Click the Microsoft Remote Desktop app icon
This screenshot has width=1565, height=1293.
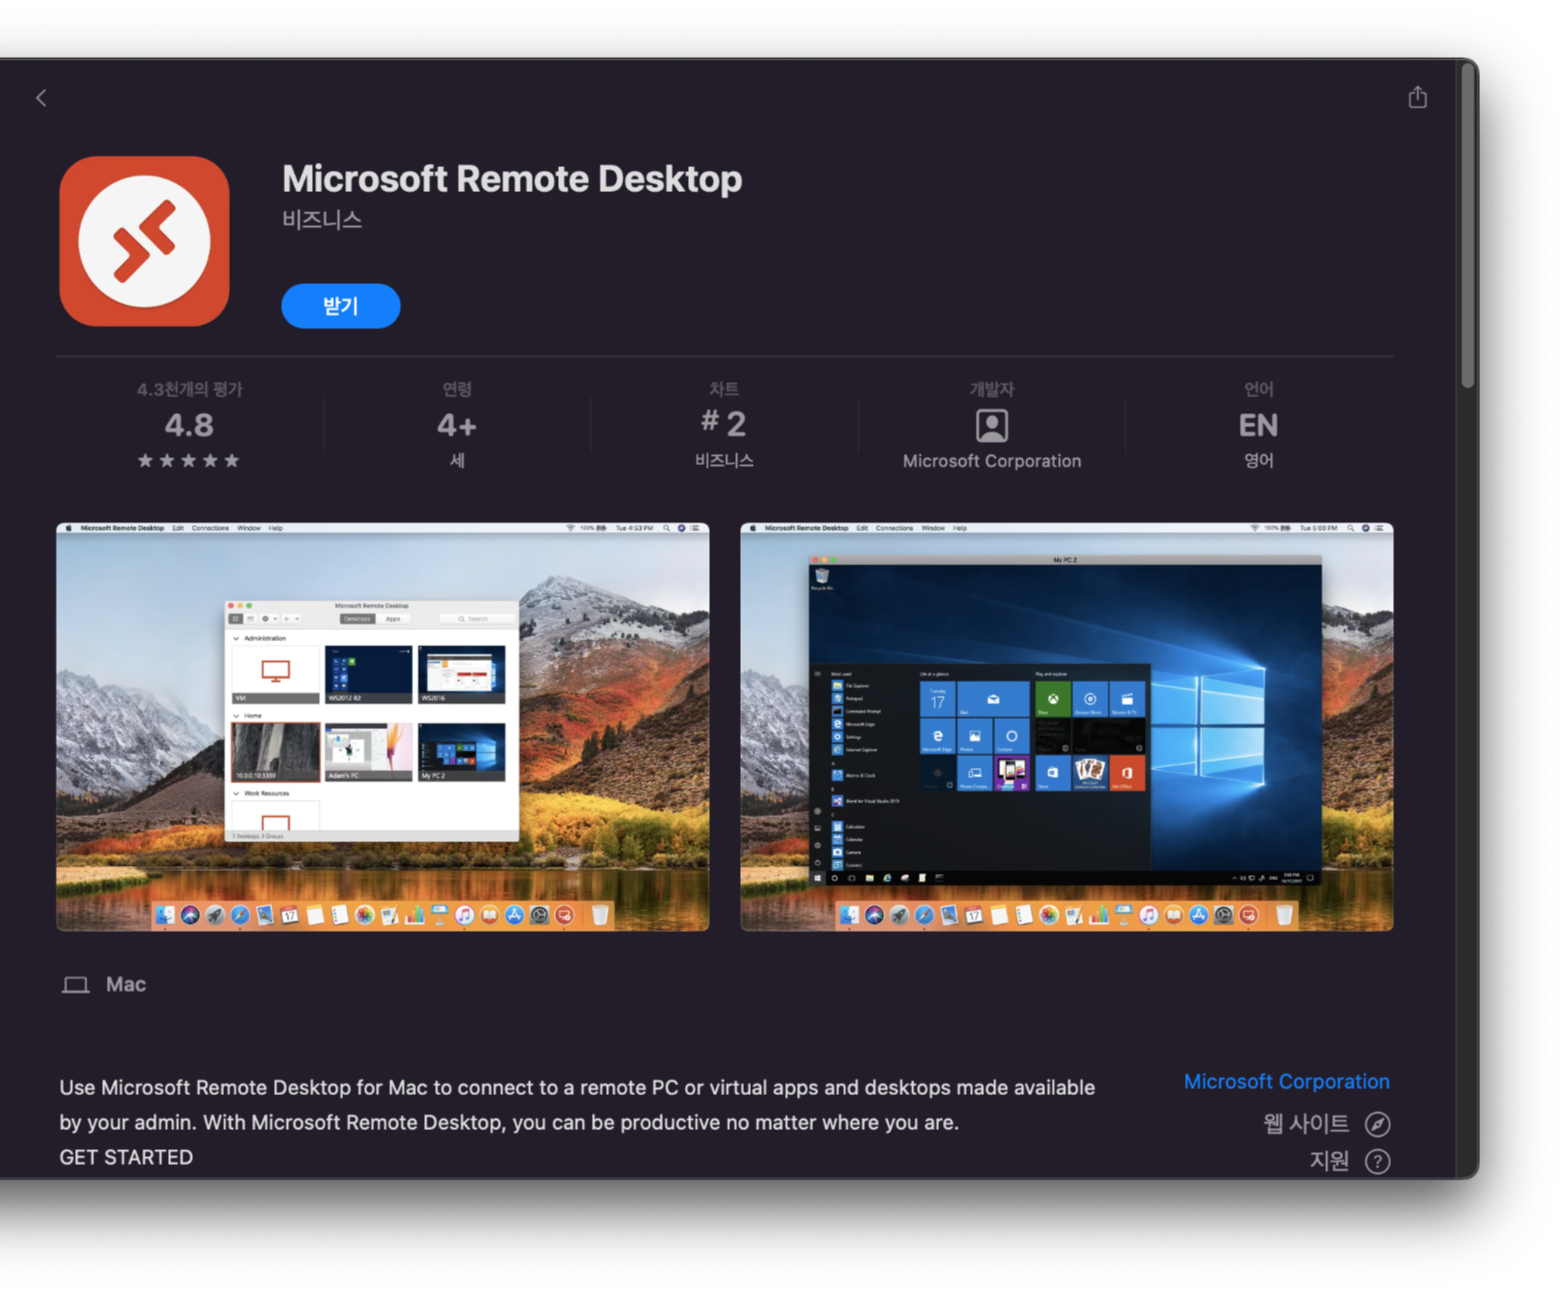pyautogui.click(x=144, y=241)
